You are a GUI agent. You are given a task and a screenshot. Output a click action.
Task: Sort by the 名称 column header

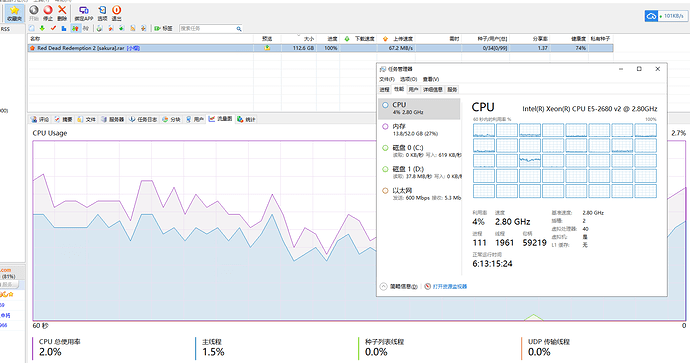(35, 39)
